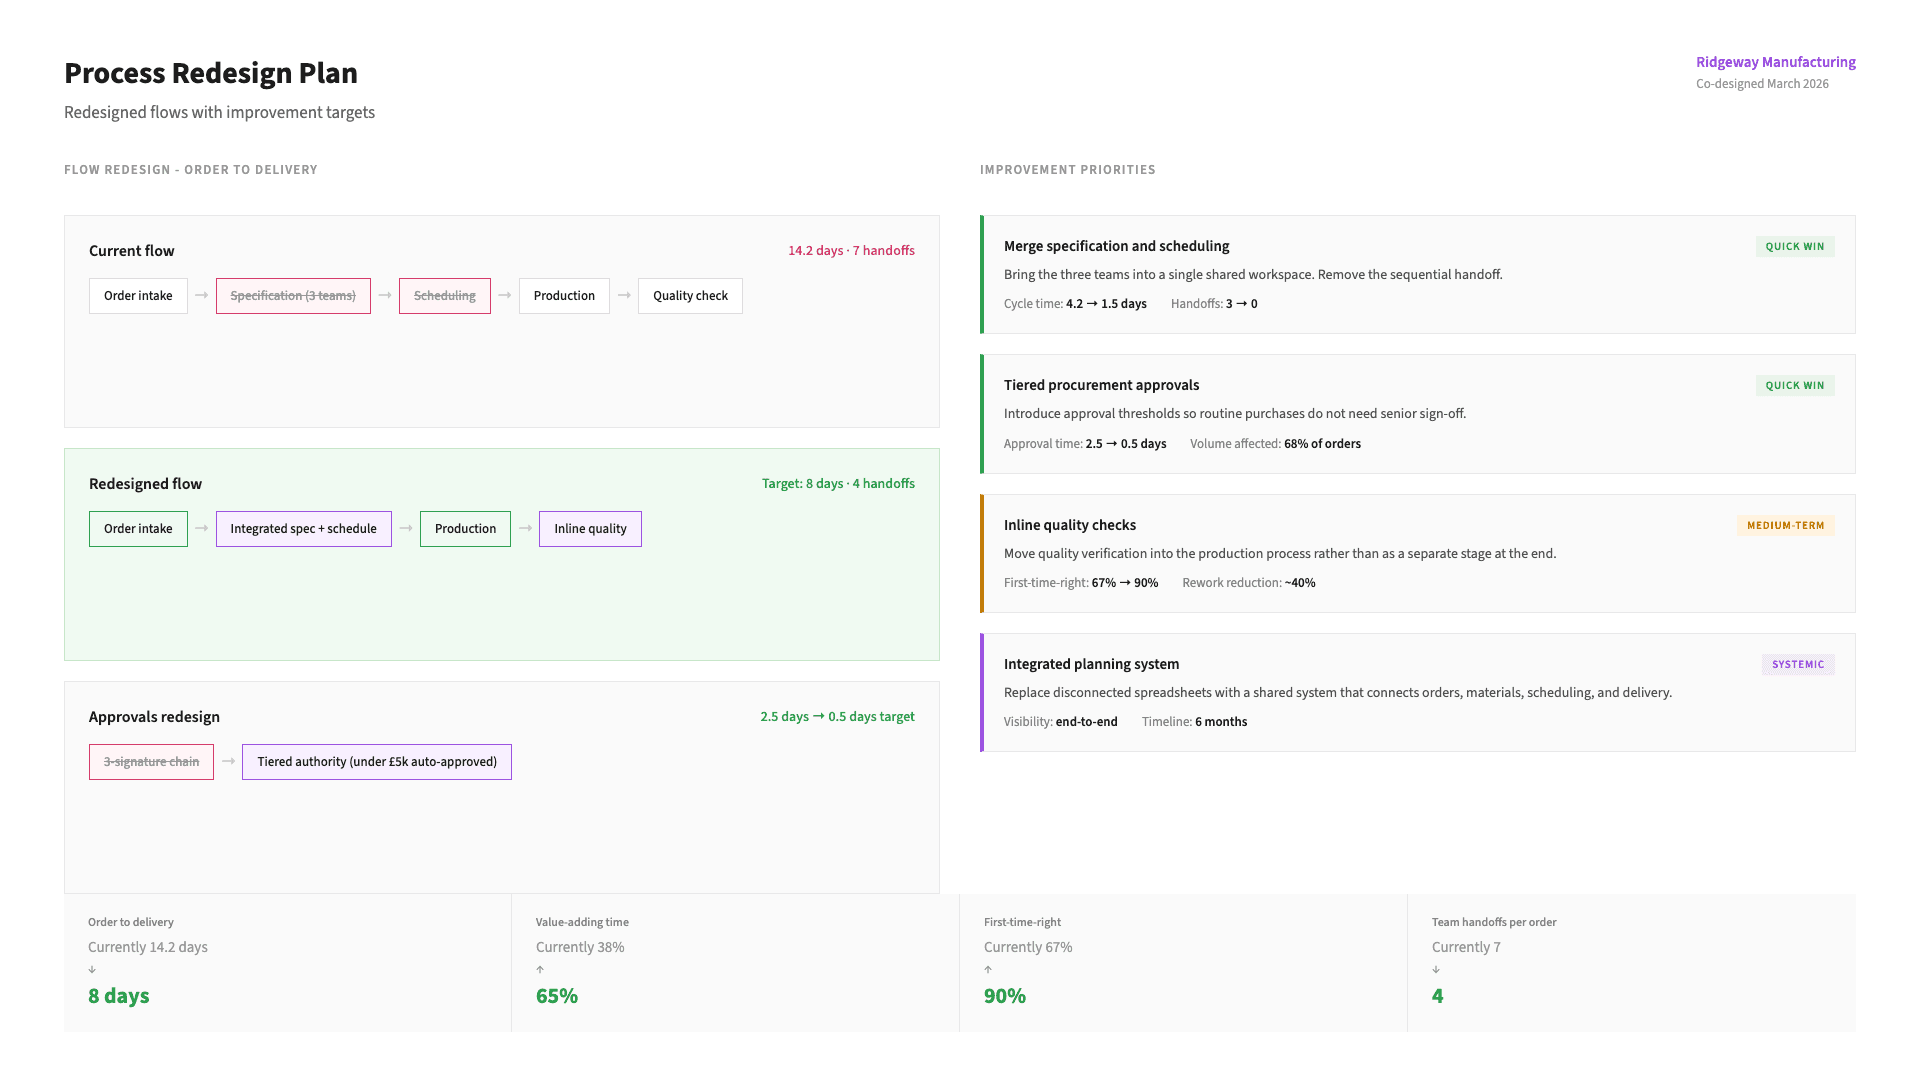Click the Order intake box in Current flow

click(138, 296)
